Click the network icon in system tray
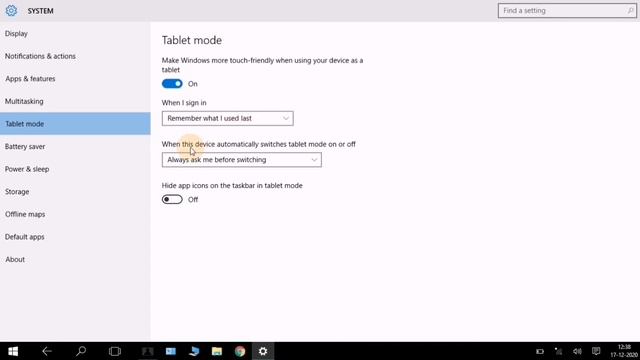640x360 pixels. coord(558,351)
